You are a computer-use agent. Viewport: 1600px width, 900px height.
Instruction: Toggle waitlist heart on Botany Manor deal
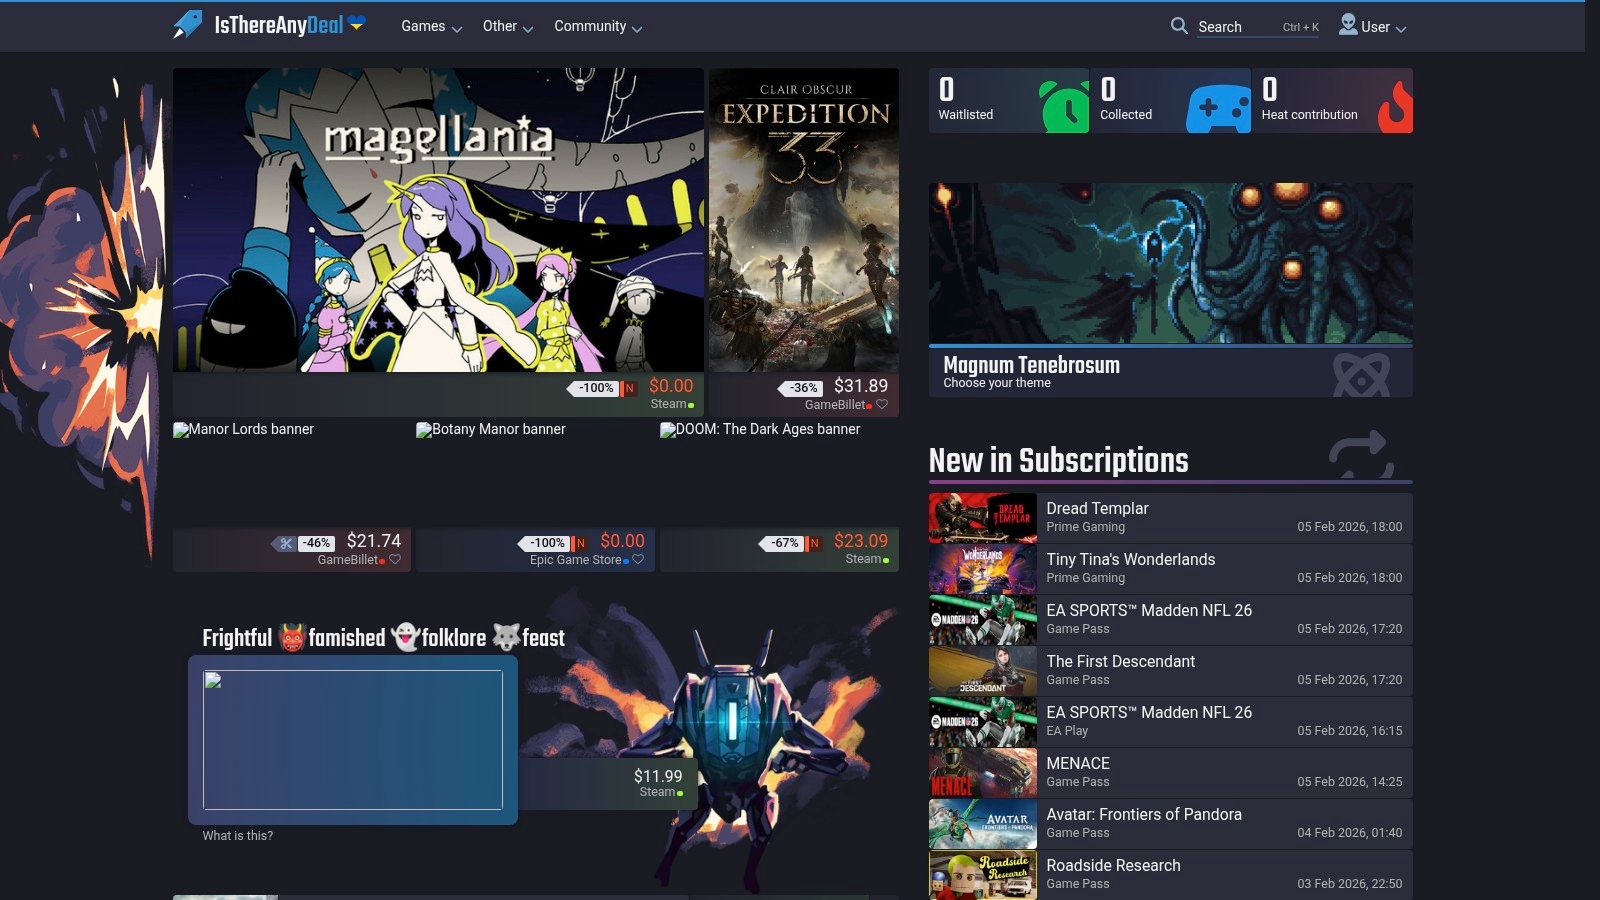point(638,560)
